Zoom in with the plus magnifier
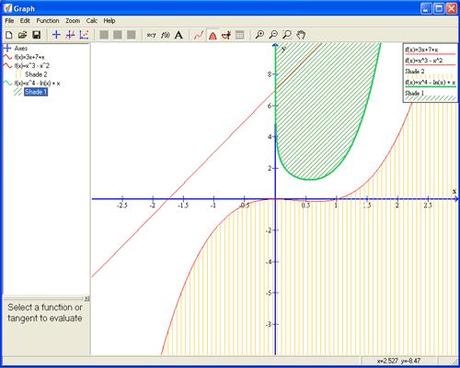Viewport: 460px width, 368px height. (x=259, y=35)
